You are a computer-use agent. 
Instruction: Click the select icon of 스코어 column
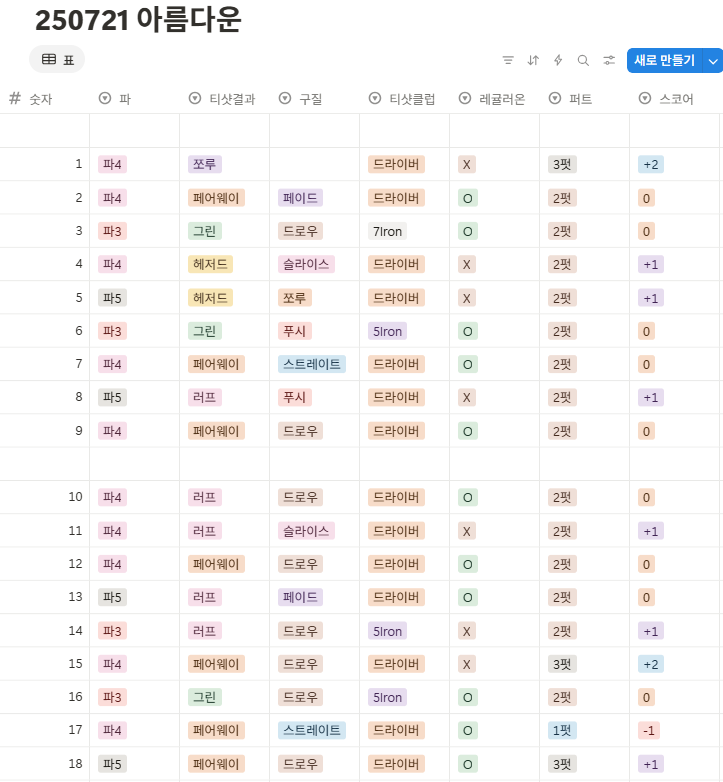(x=645, y=98)
